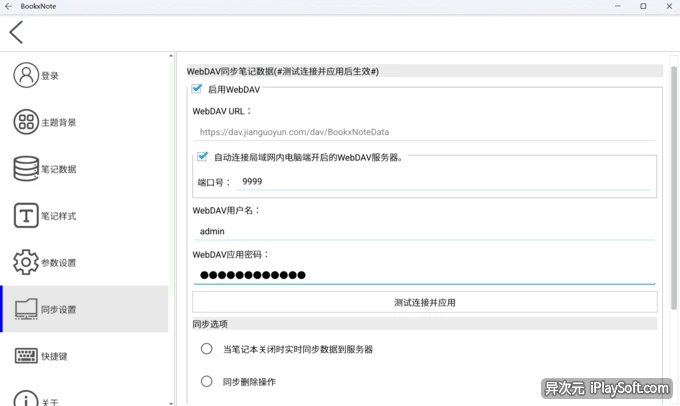Image resolution: width=680 pixels, height=406 pixels.
Task: Toggle the 启用WebDAV checkbox
Action: tap(197, 89)
